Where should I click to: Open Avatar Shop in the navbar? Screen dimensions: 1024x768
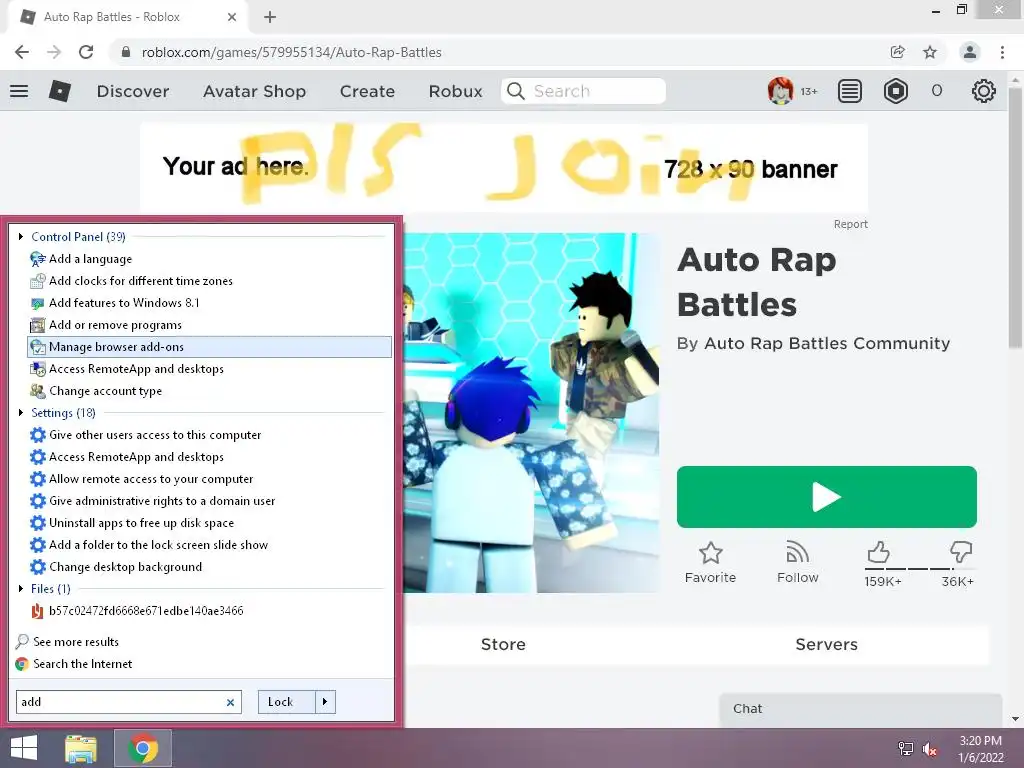254,91
